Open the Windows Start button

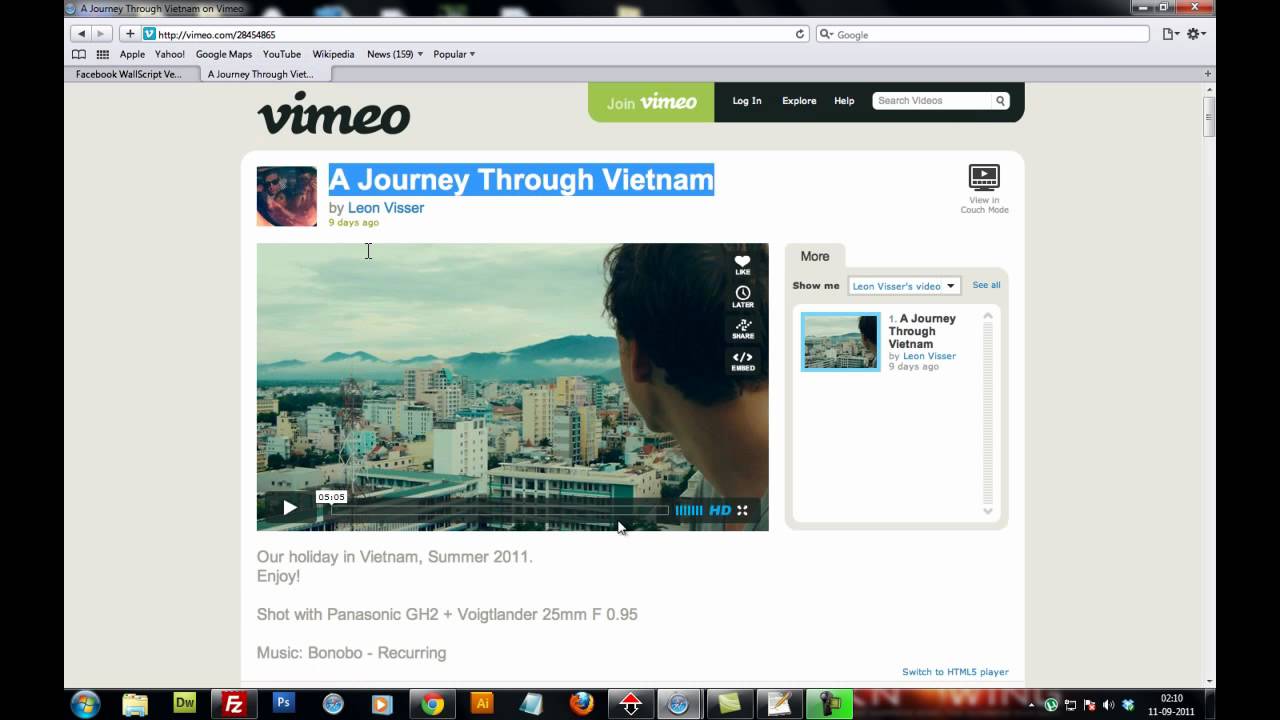85,704
